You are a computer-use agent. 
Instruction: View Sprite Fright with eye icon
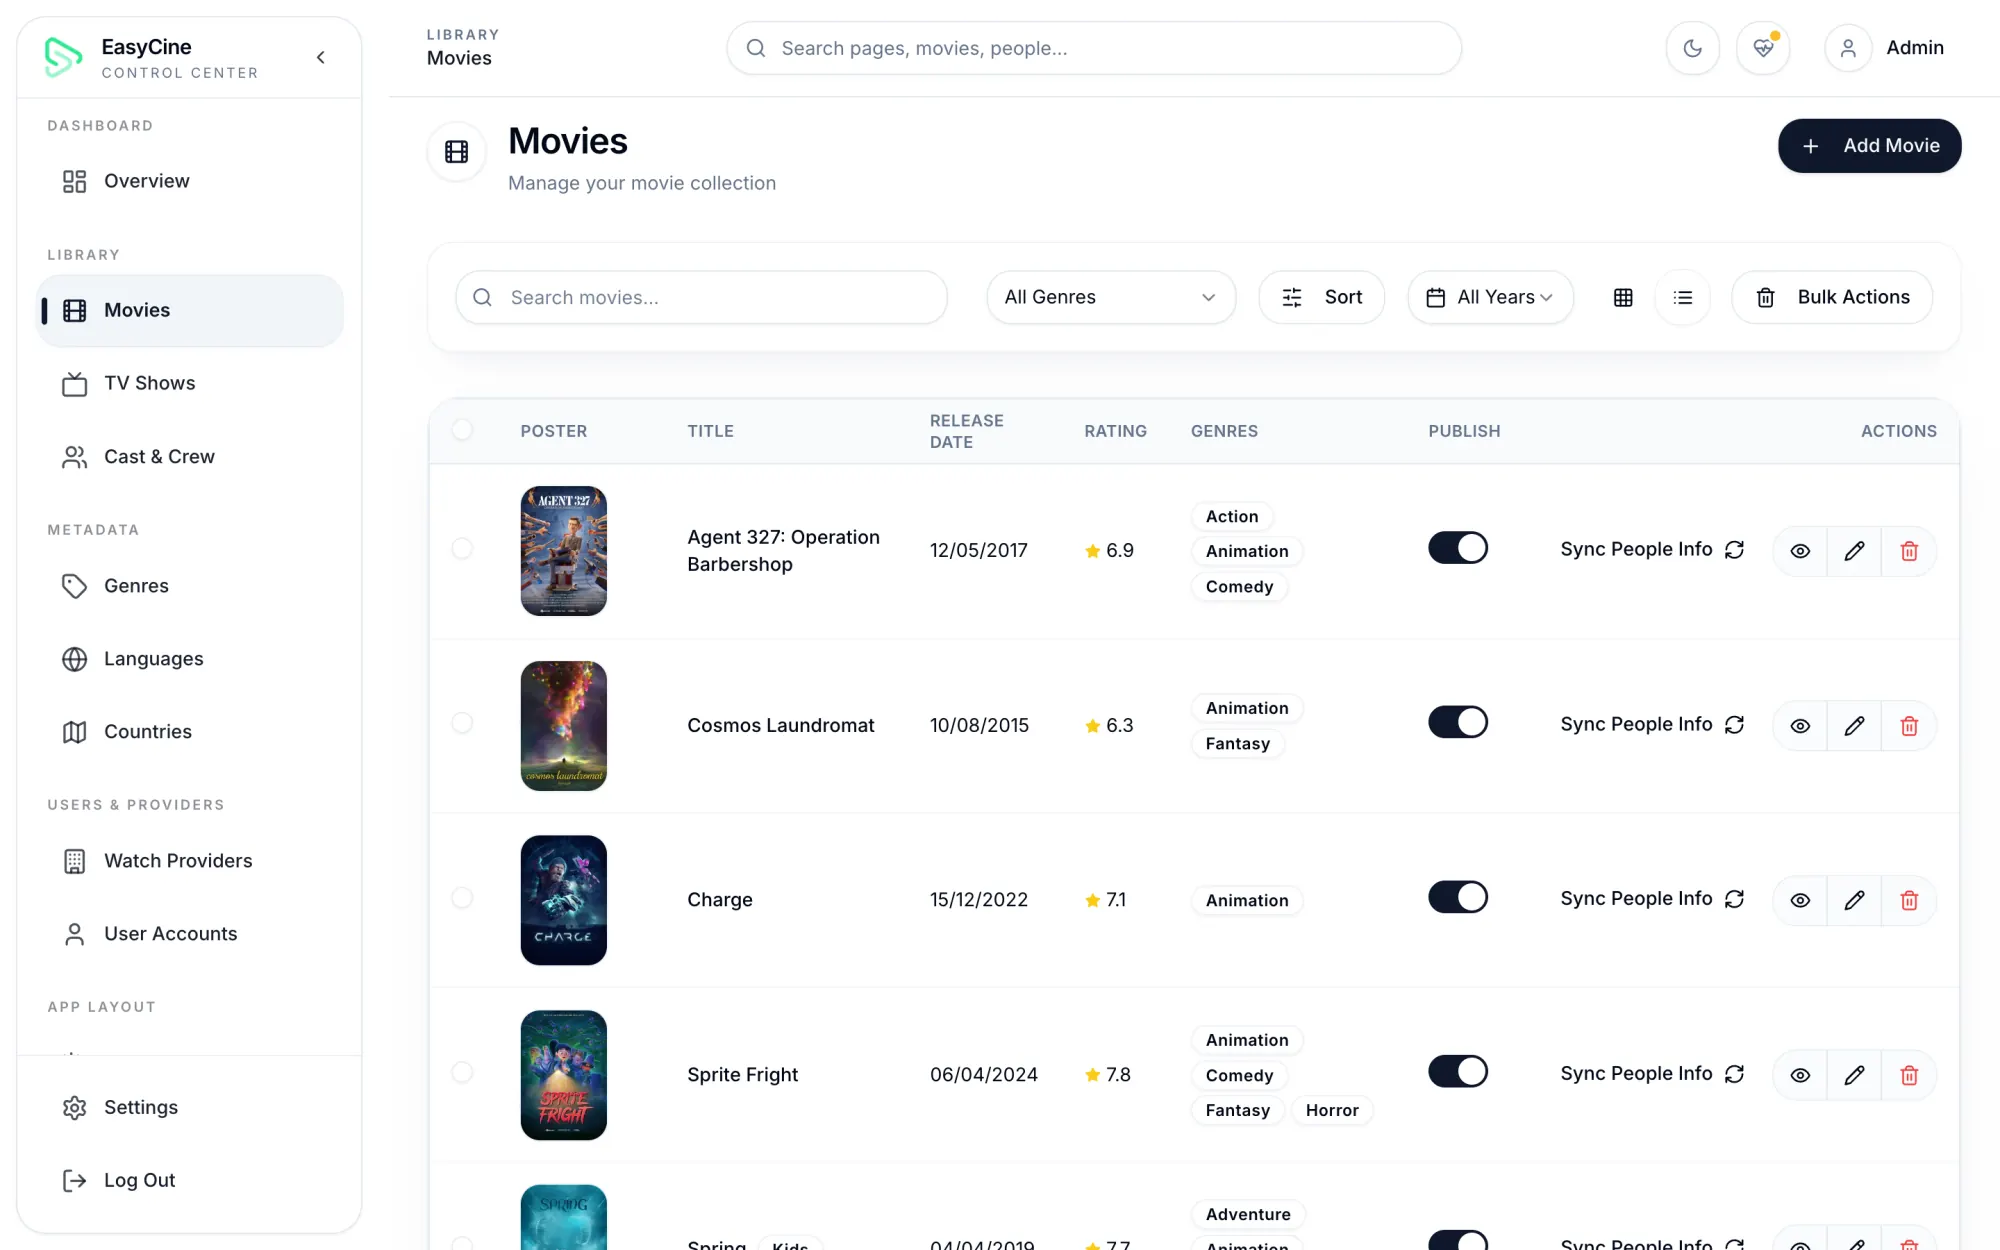[1800, 1075]
